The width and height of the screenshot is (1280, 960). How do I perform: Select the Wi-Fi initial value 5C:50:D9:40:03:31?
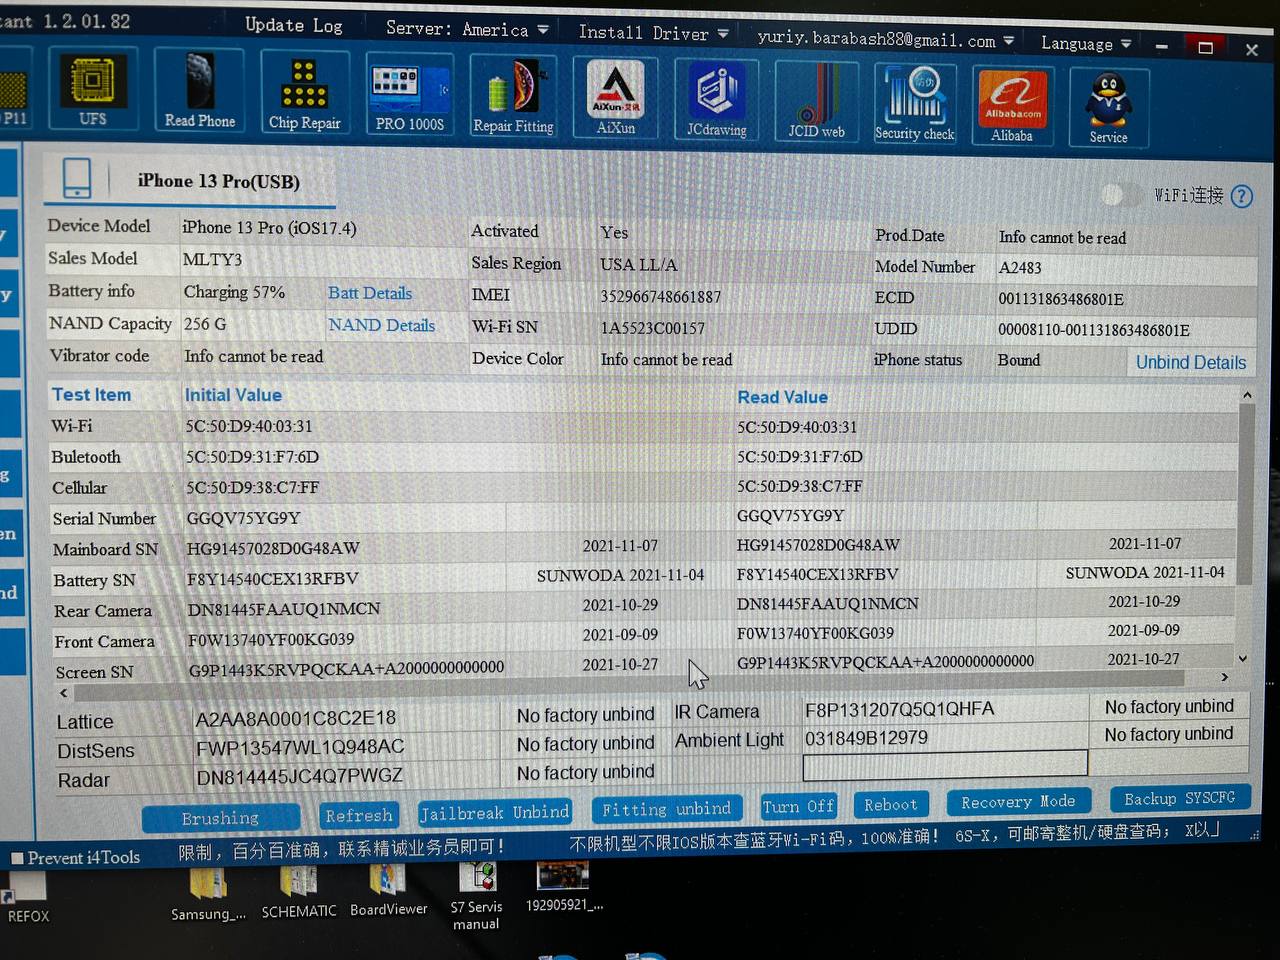pos(249,426)
